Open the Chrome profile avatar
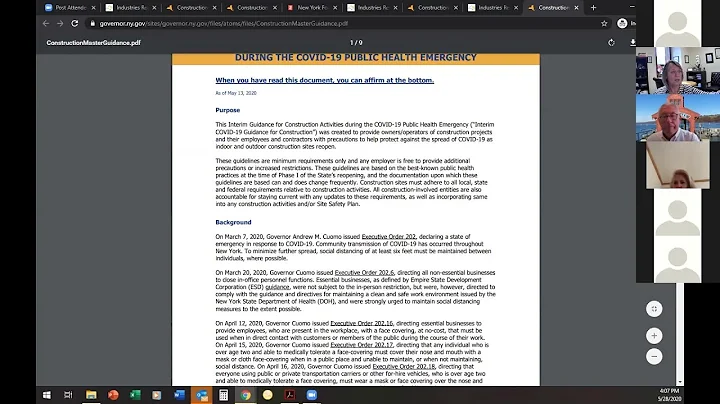 pos(622,23)
